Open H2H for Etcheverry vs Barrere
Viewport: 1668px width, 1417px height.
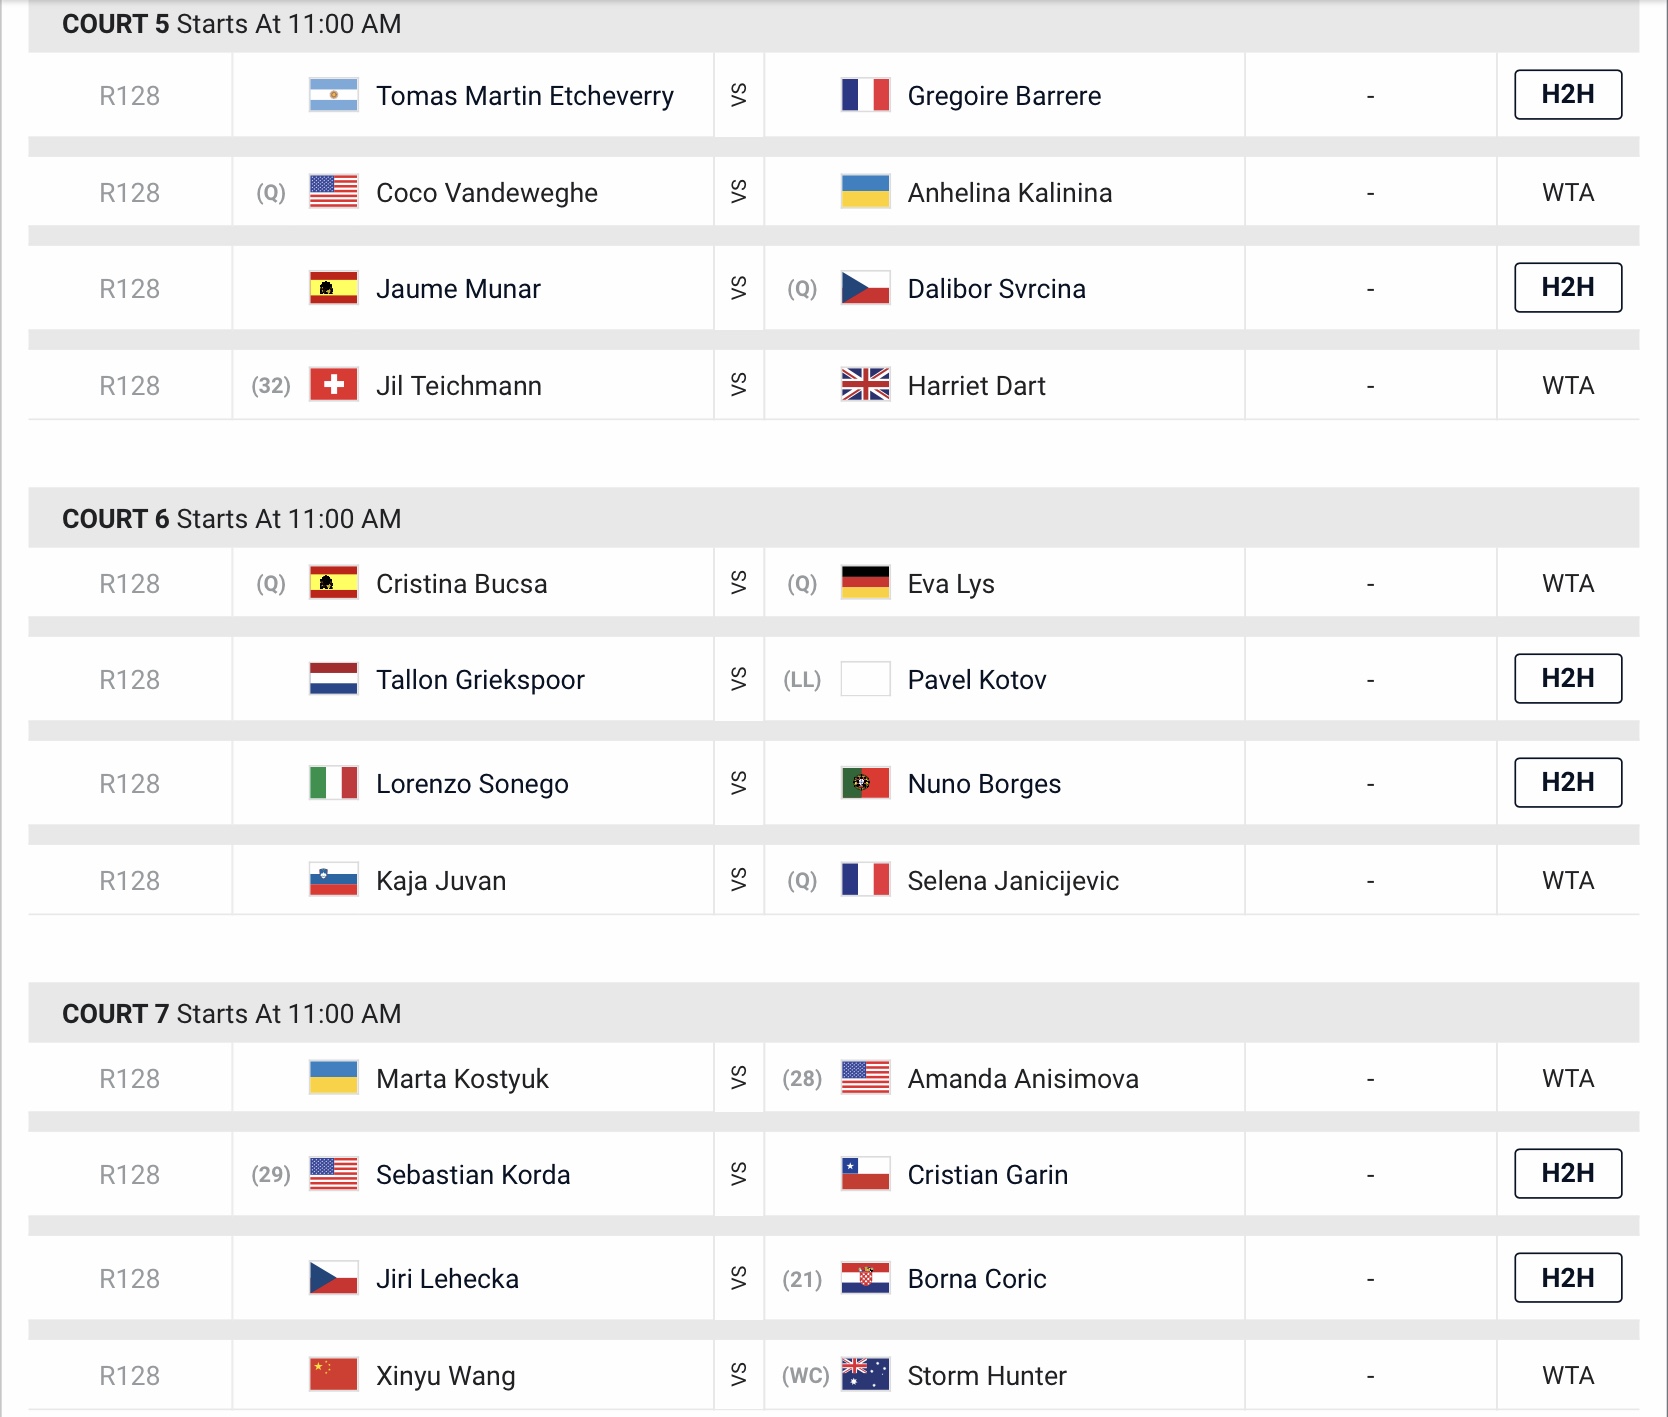[1567, 95]
